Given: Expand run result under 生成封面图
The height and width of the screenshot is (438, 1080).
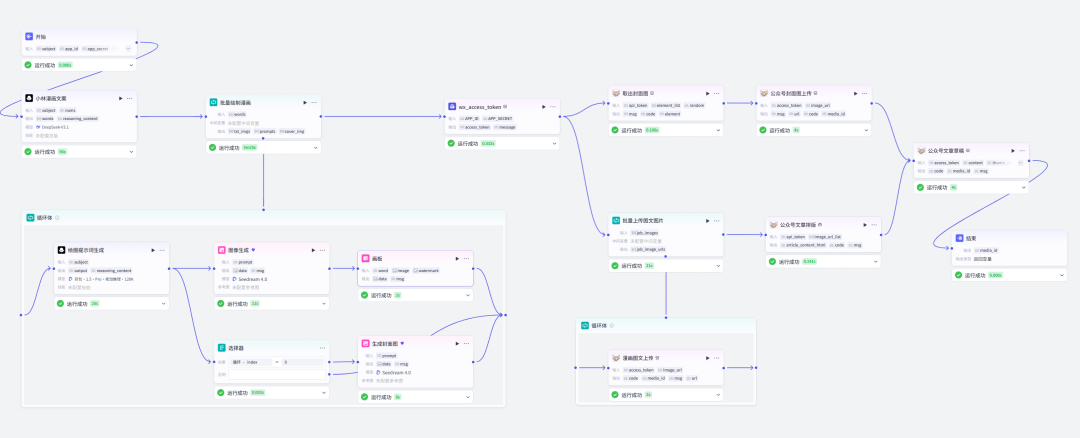Looking at the screenshot, I should click(x=468, y=397).
